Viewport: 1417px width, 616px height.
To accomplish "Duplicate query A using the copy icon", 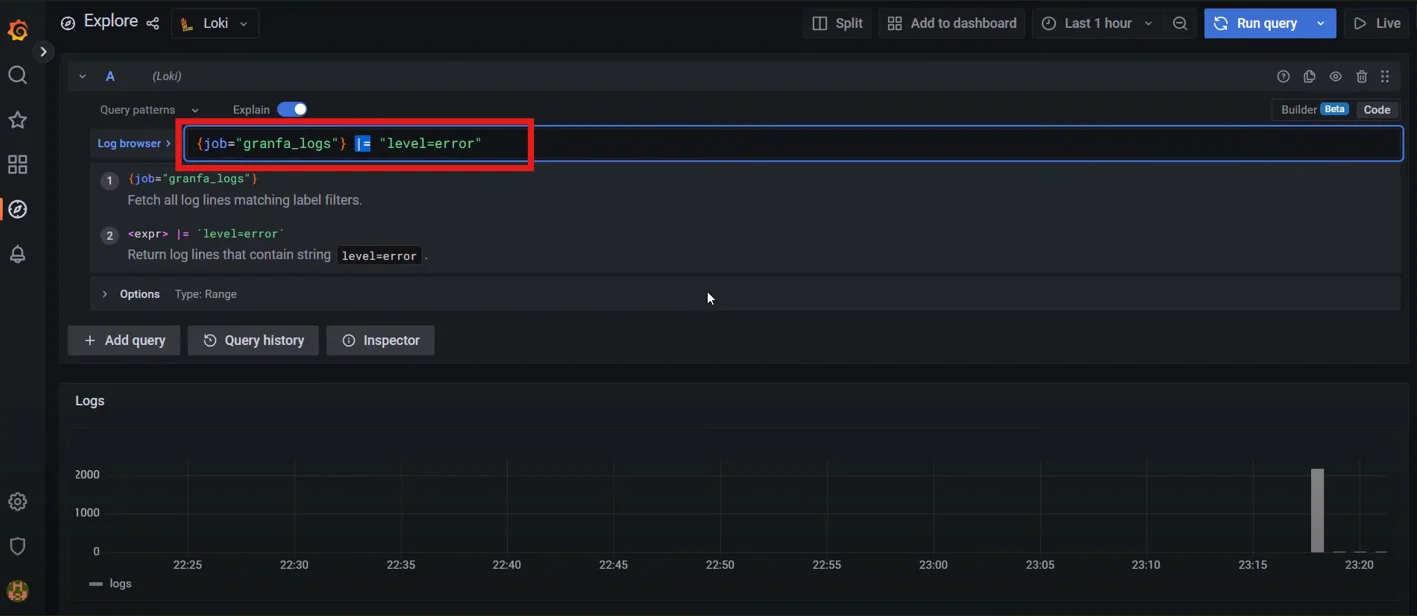I will [1309, 75].
